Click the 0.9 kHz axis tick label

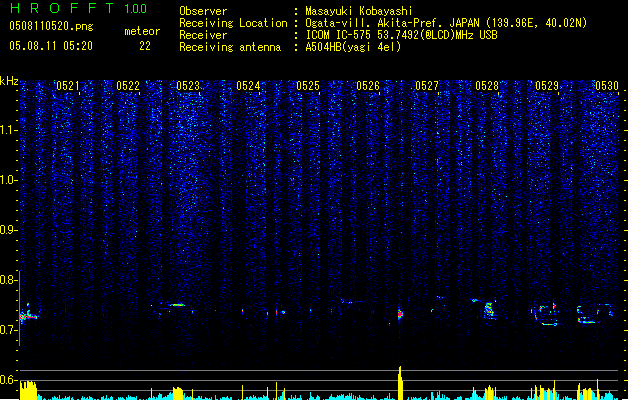(x=8, y=230)
